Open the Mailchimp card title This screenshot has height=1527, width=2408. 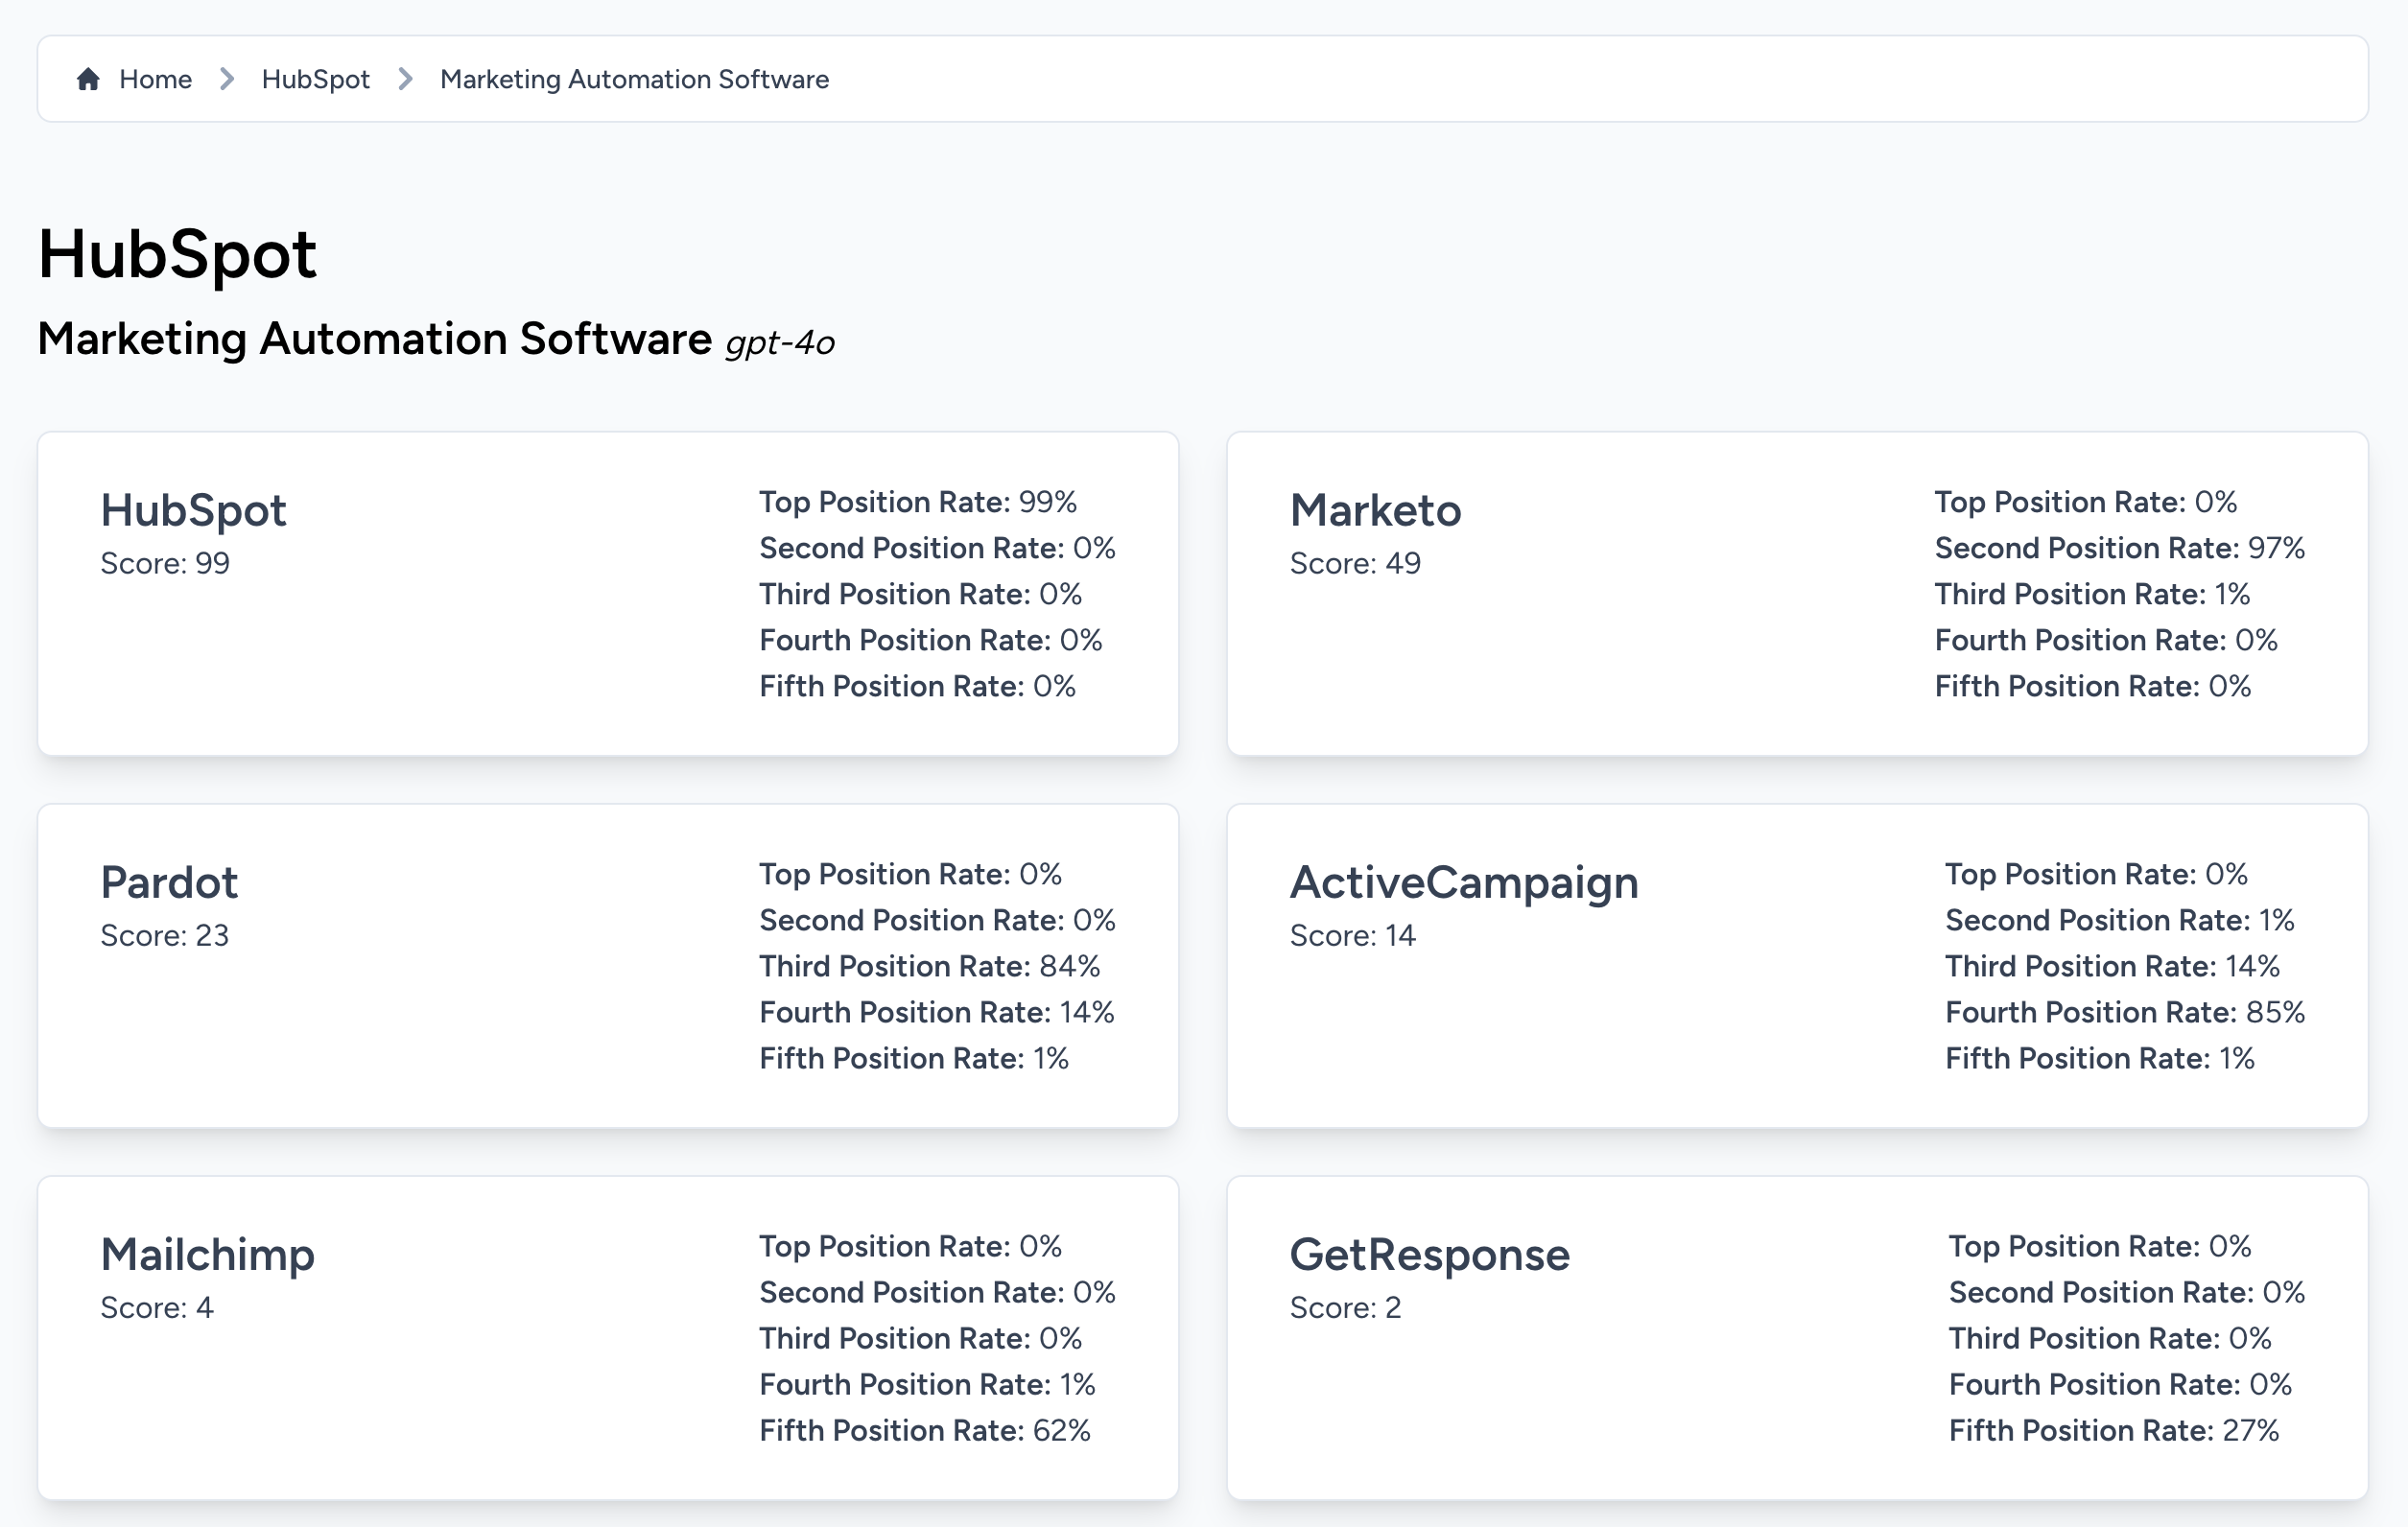point(207,1254)
